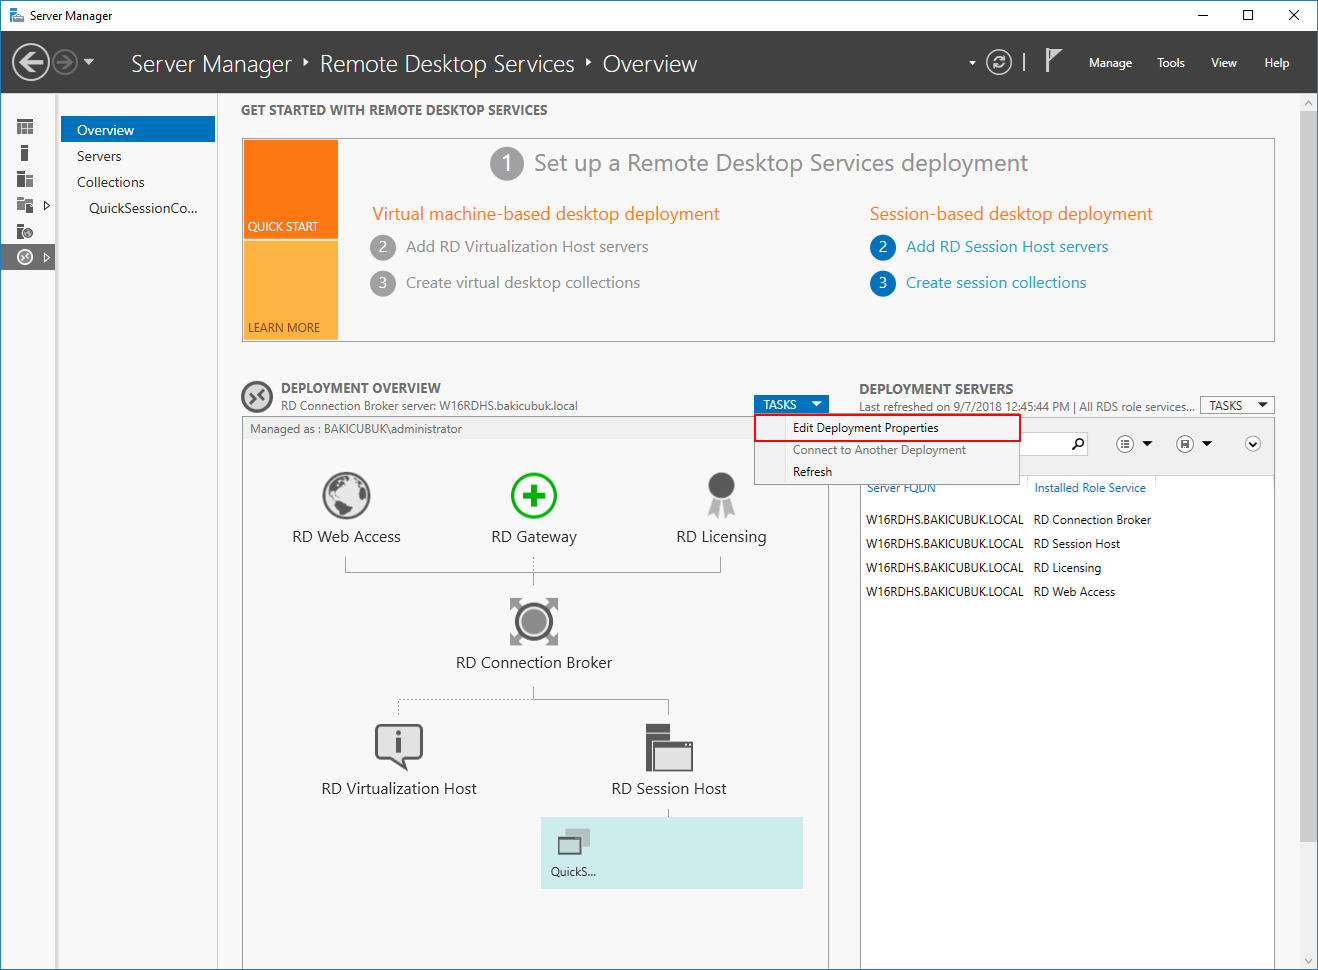Click Server Manager in the breadcrumb

pyautogui.click(x=211, y=64)
